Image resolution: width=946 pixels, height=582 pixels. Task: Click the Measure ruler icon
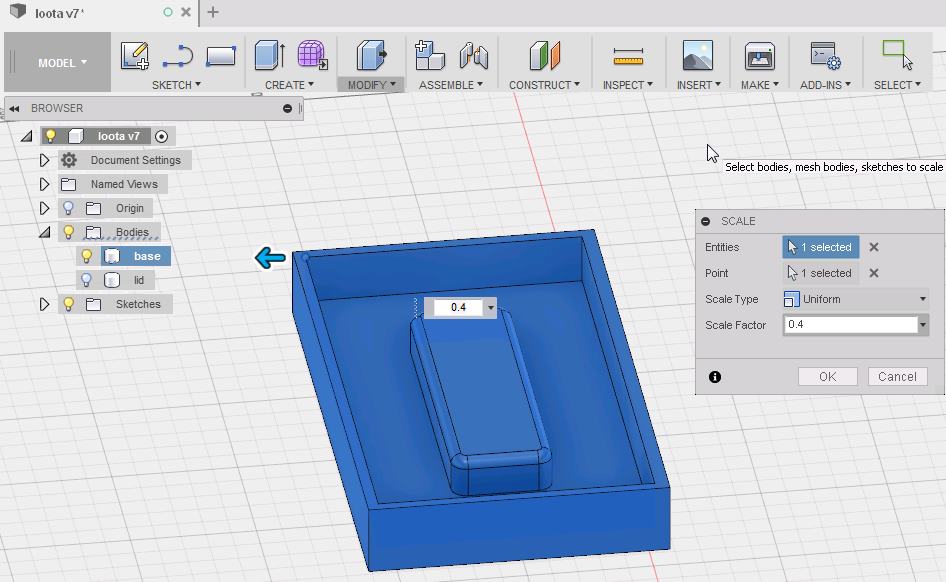click(628, 57)
